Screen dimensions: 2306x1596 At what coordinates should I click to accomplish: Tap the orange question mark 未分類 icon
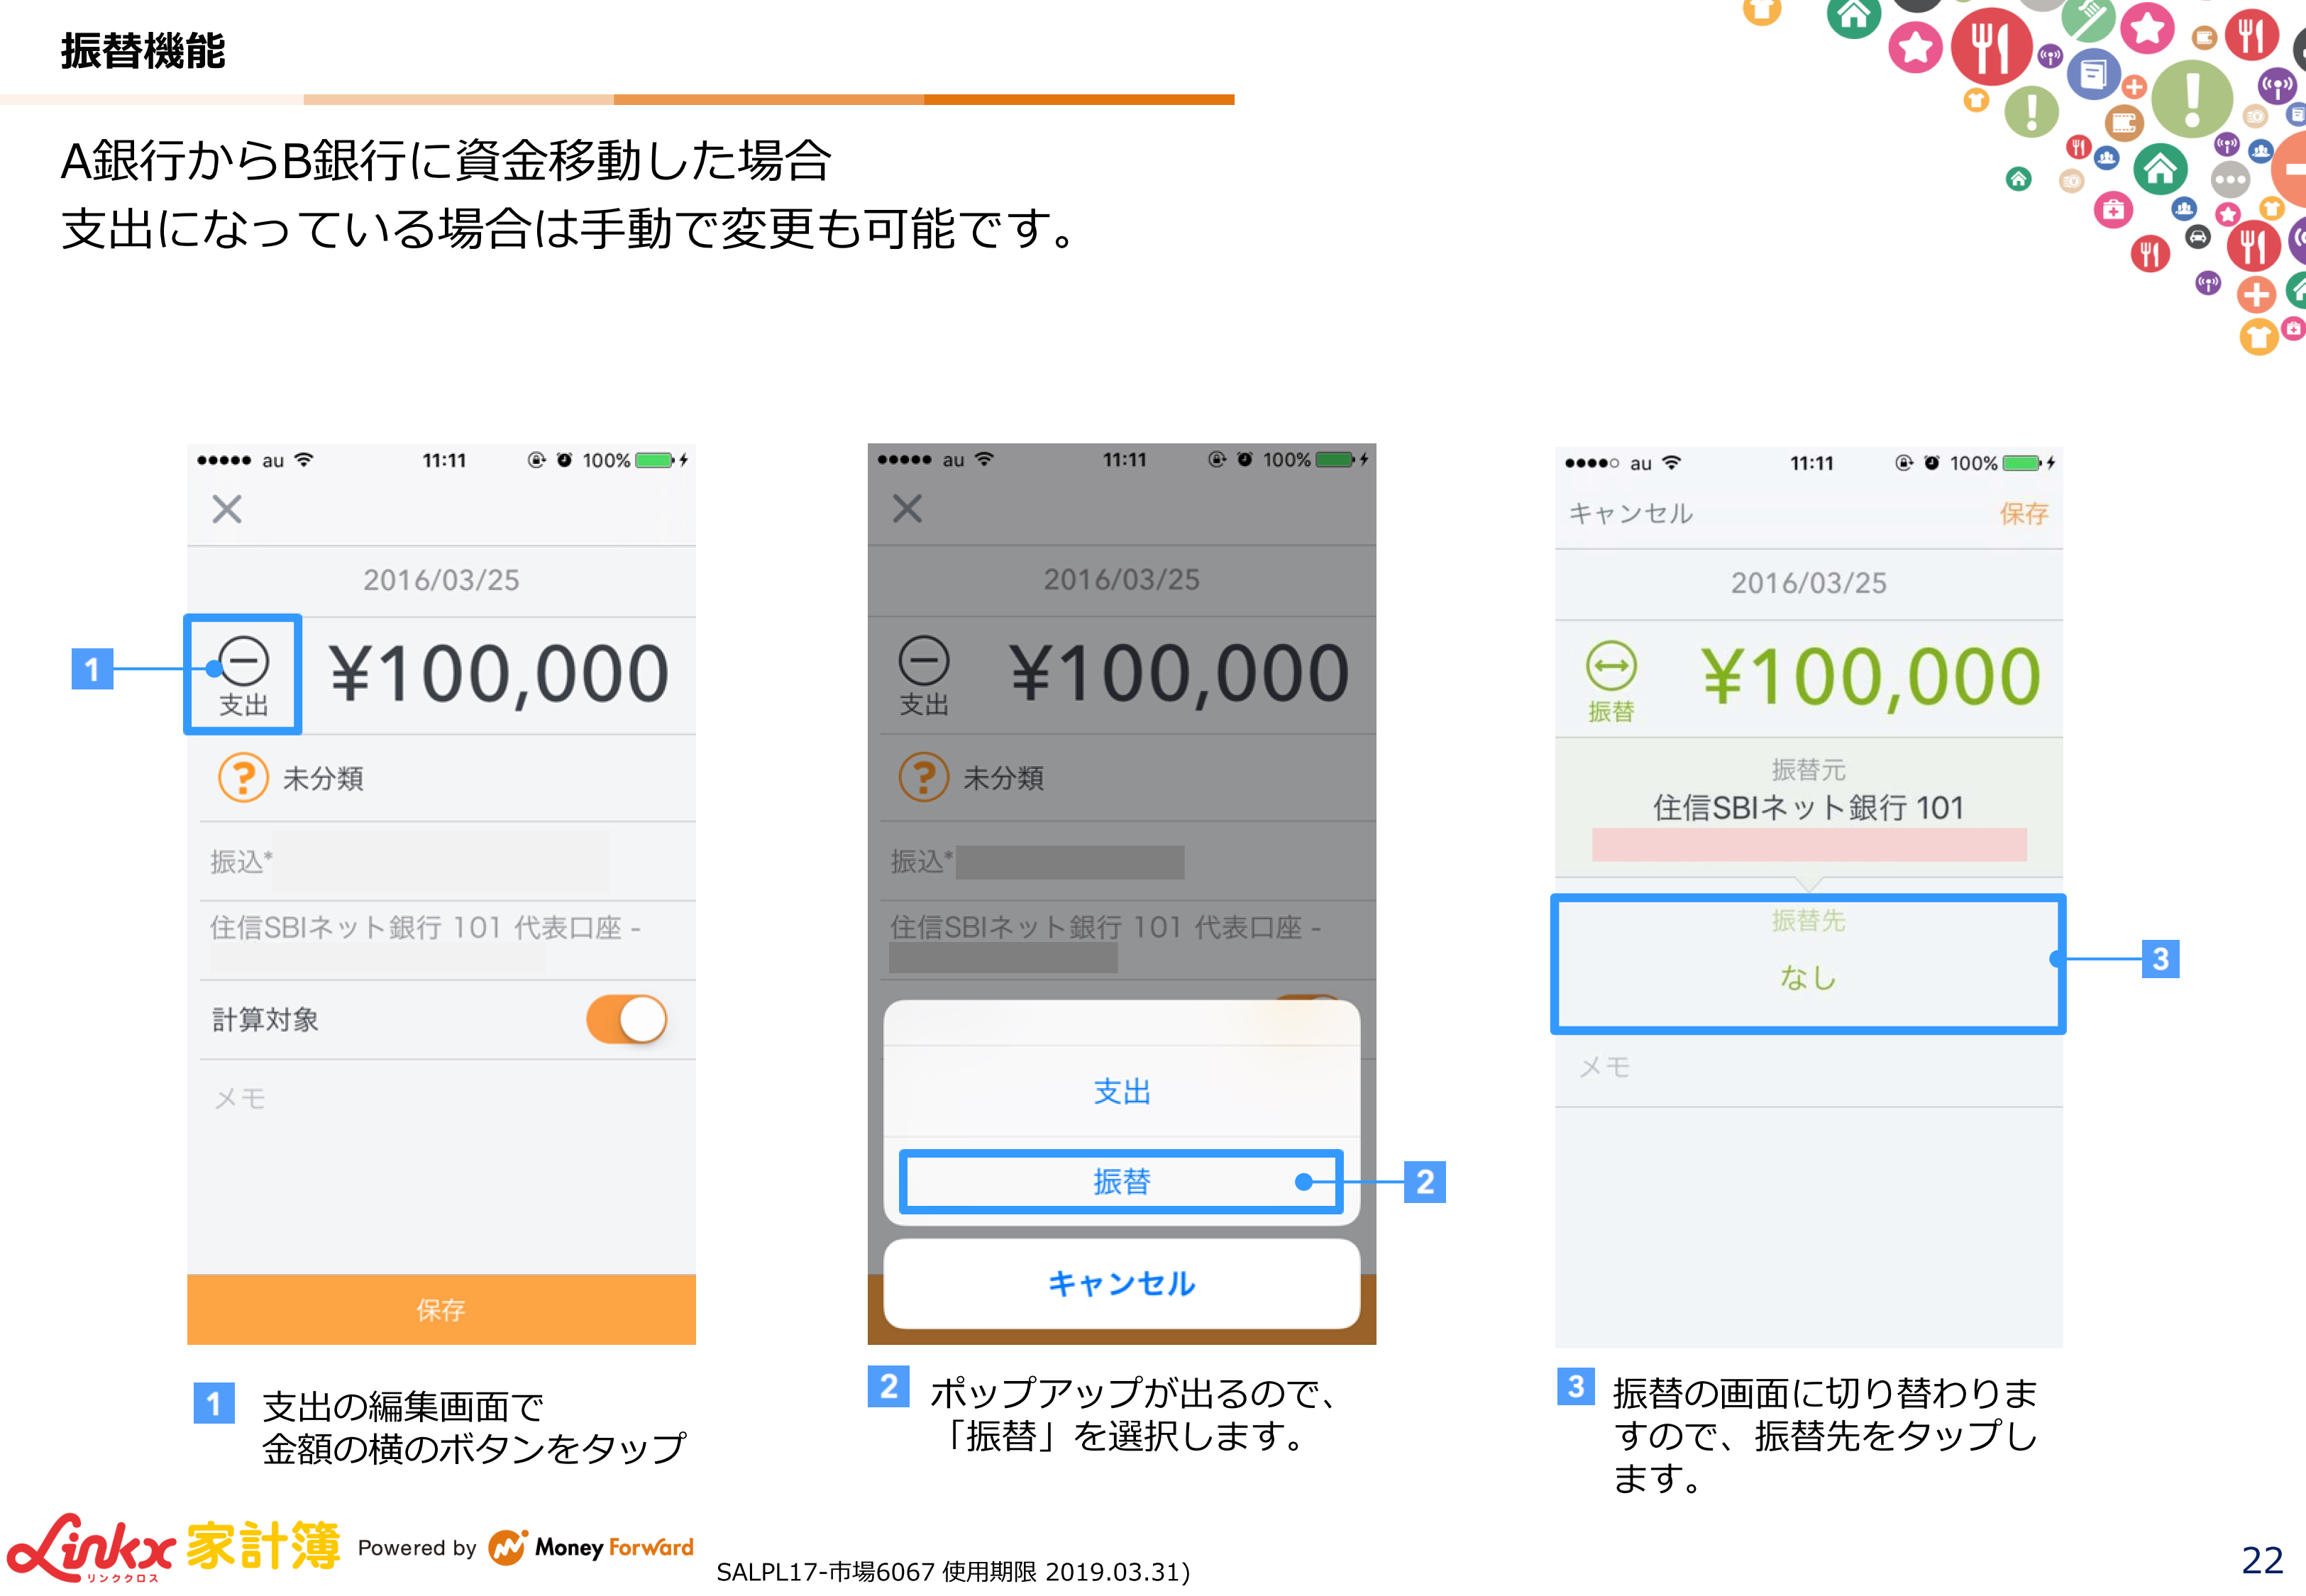[243, 777]
